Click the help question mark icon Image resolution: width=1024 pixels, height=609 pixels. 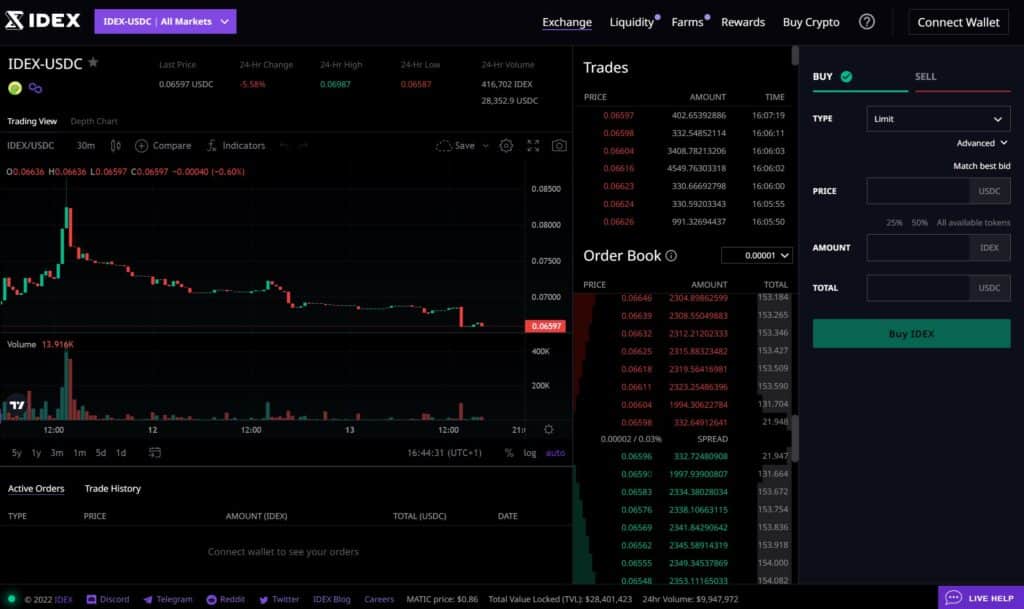pyautogui.click(x=867, y=22)
